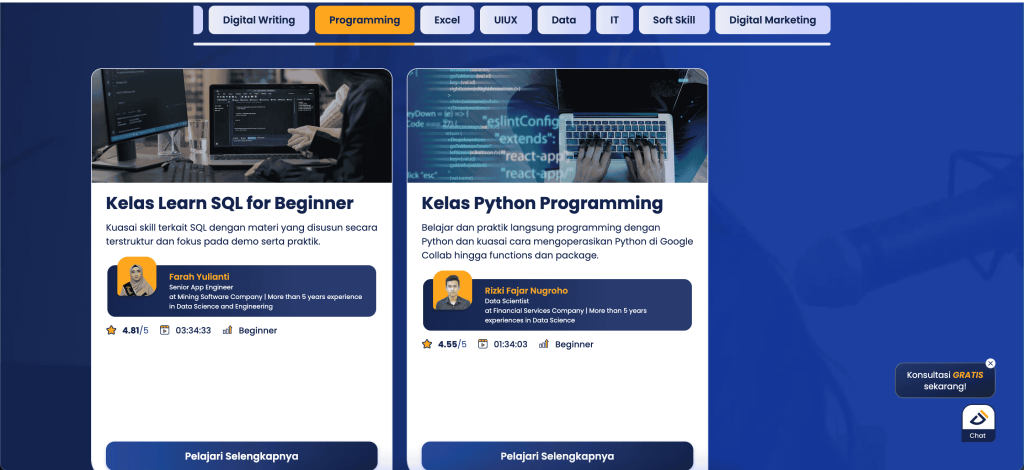The height and width of the screenshot is (470, 1024).
Task: Click the level bars icon on SQL card
Action: (x=227, y=330)
